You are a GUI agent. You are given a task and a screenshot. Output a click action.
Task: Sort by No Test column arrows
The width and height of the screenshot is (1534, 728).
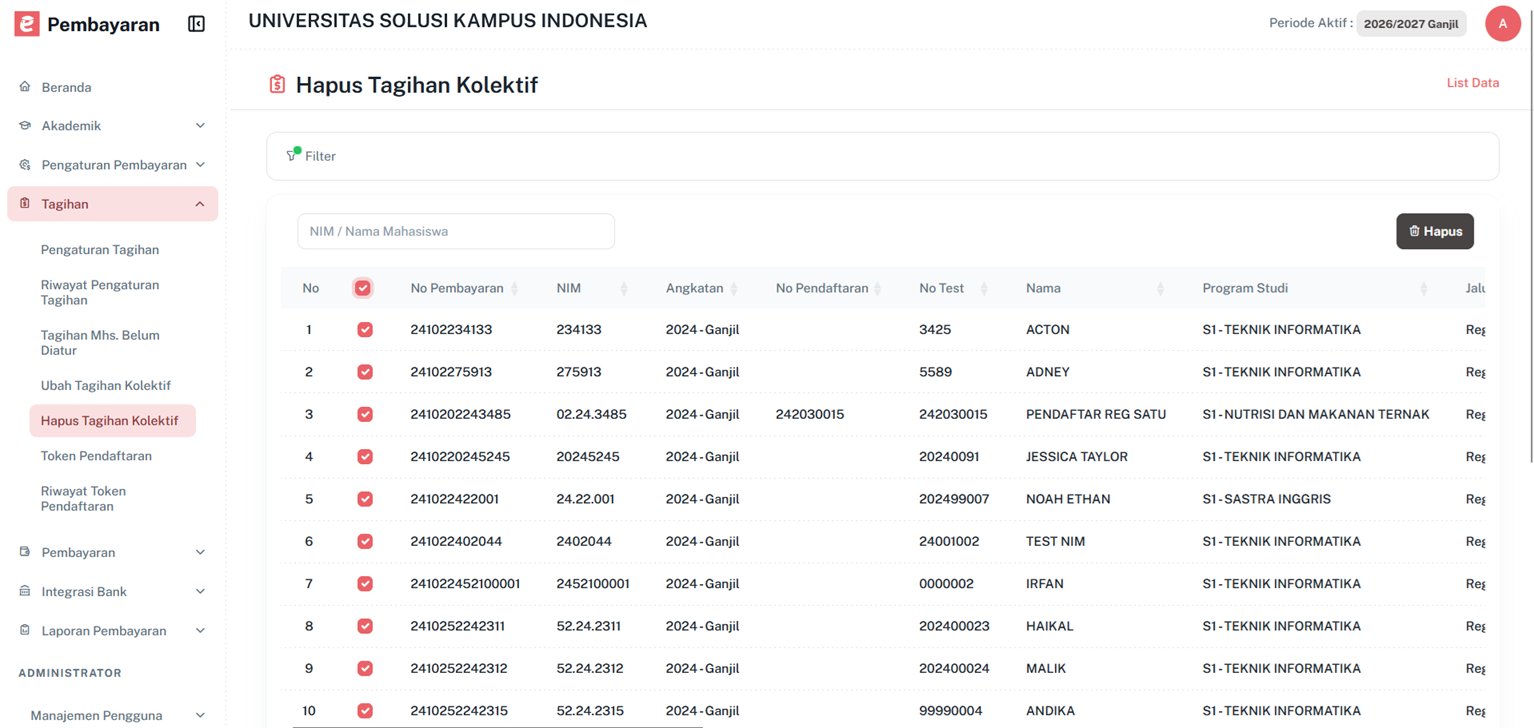click(984, 289)
